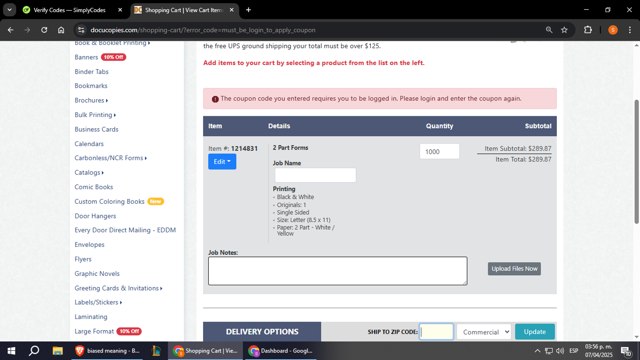This screenshot has height=360, width=640.
Task: Open the notifications center icon
Action: (626, 351)
